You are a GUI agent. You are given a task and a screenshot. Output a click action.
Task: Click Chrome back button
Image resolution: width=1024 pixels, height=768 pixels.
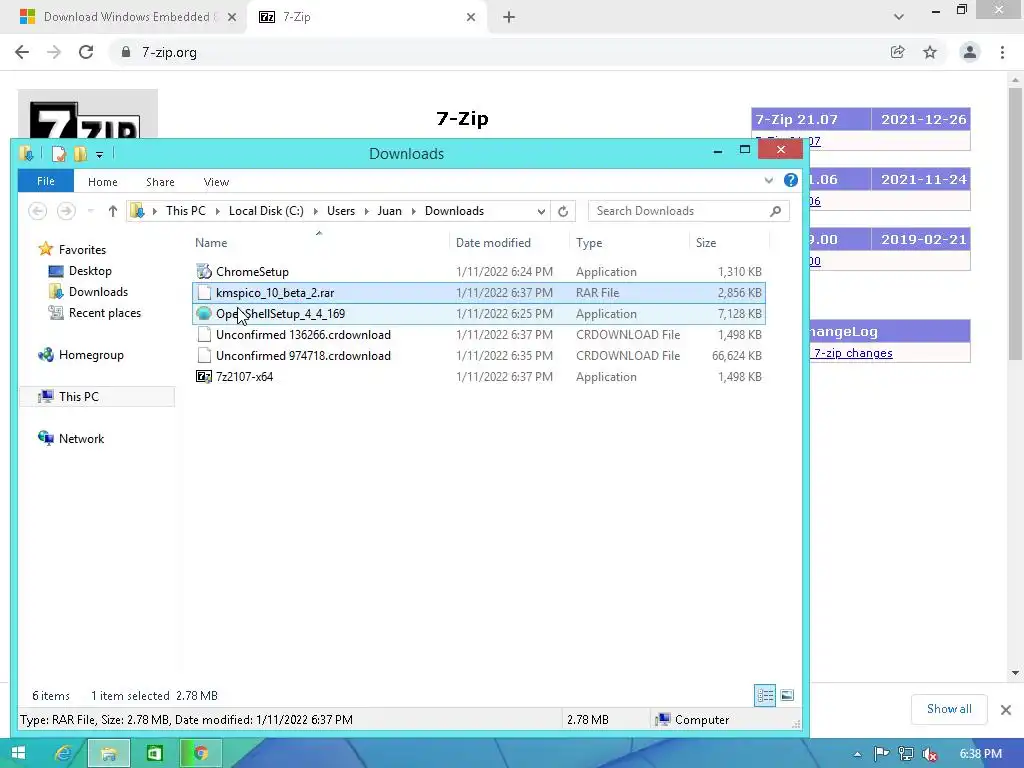point(22,52)
